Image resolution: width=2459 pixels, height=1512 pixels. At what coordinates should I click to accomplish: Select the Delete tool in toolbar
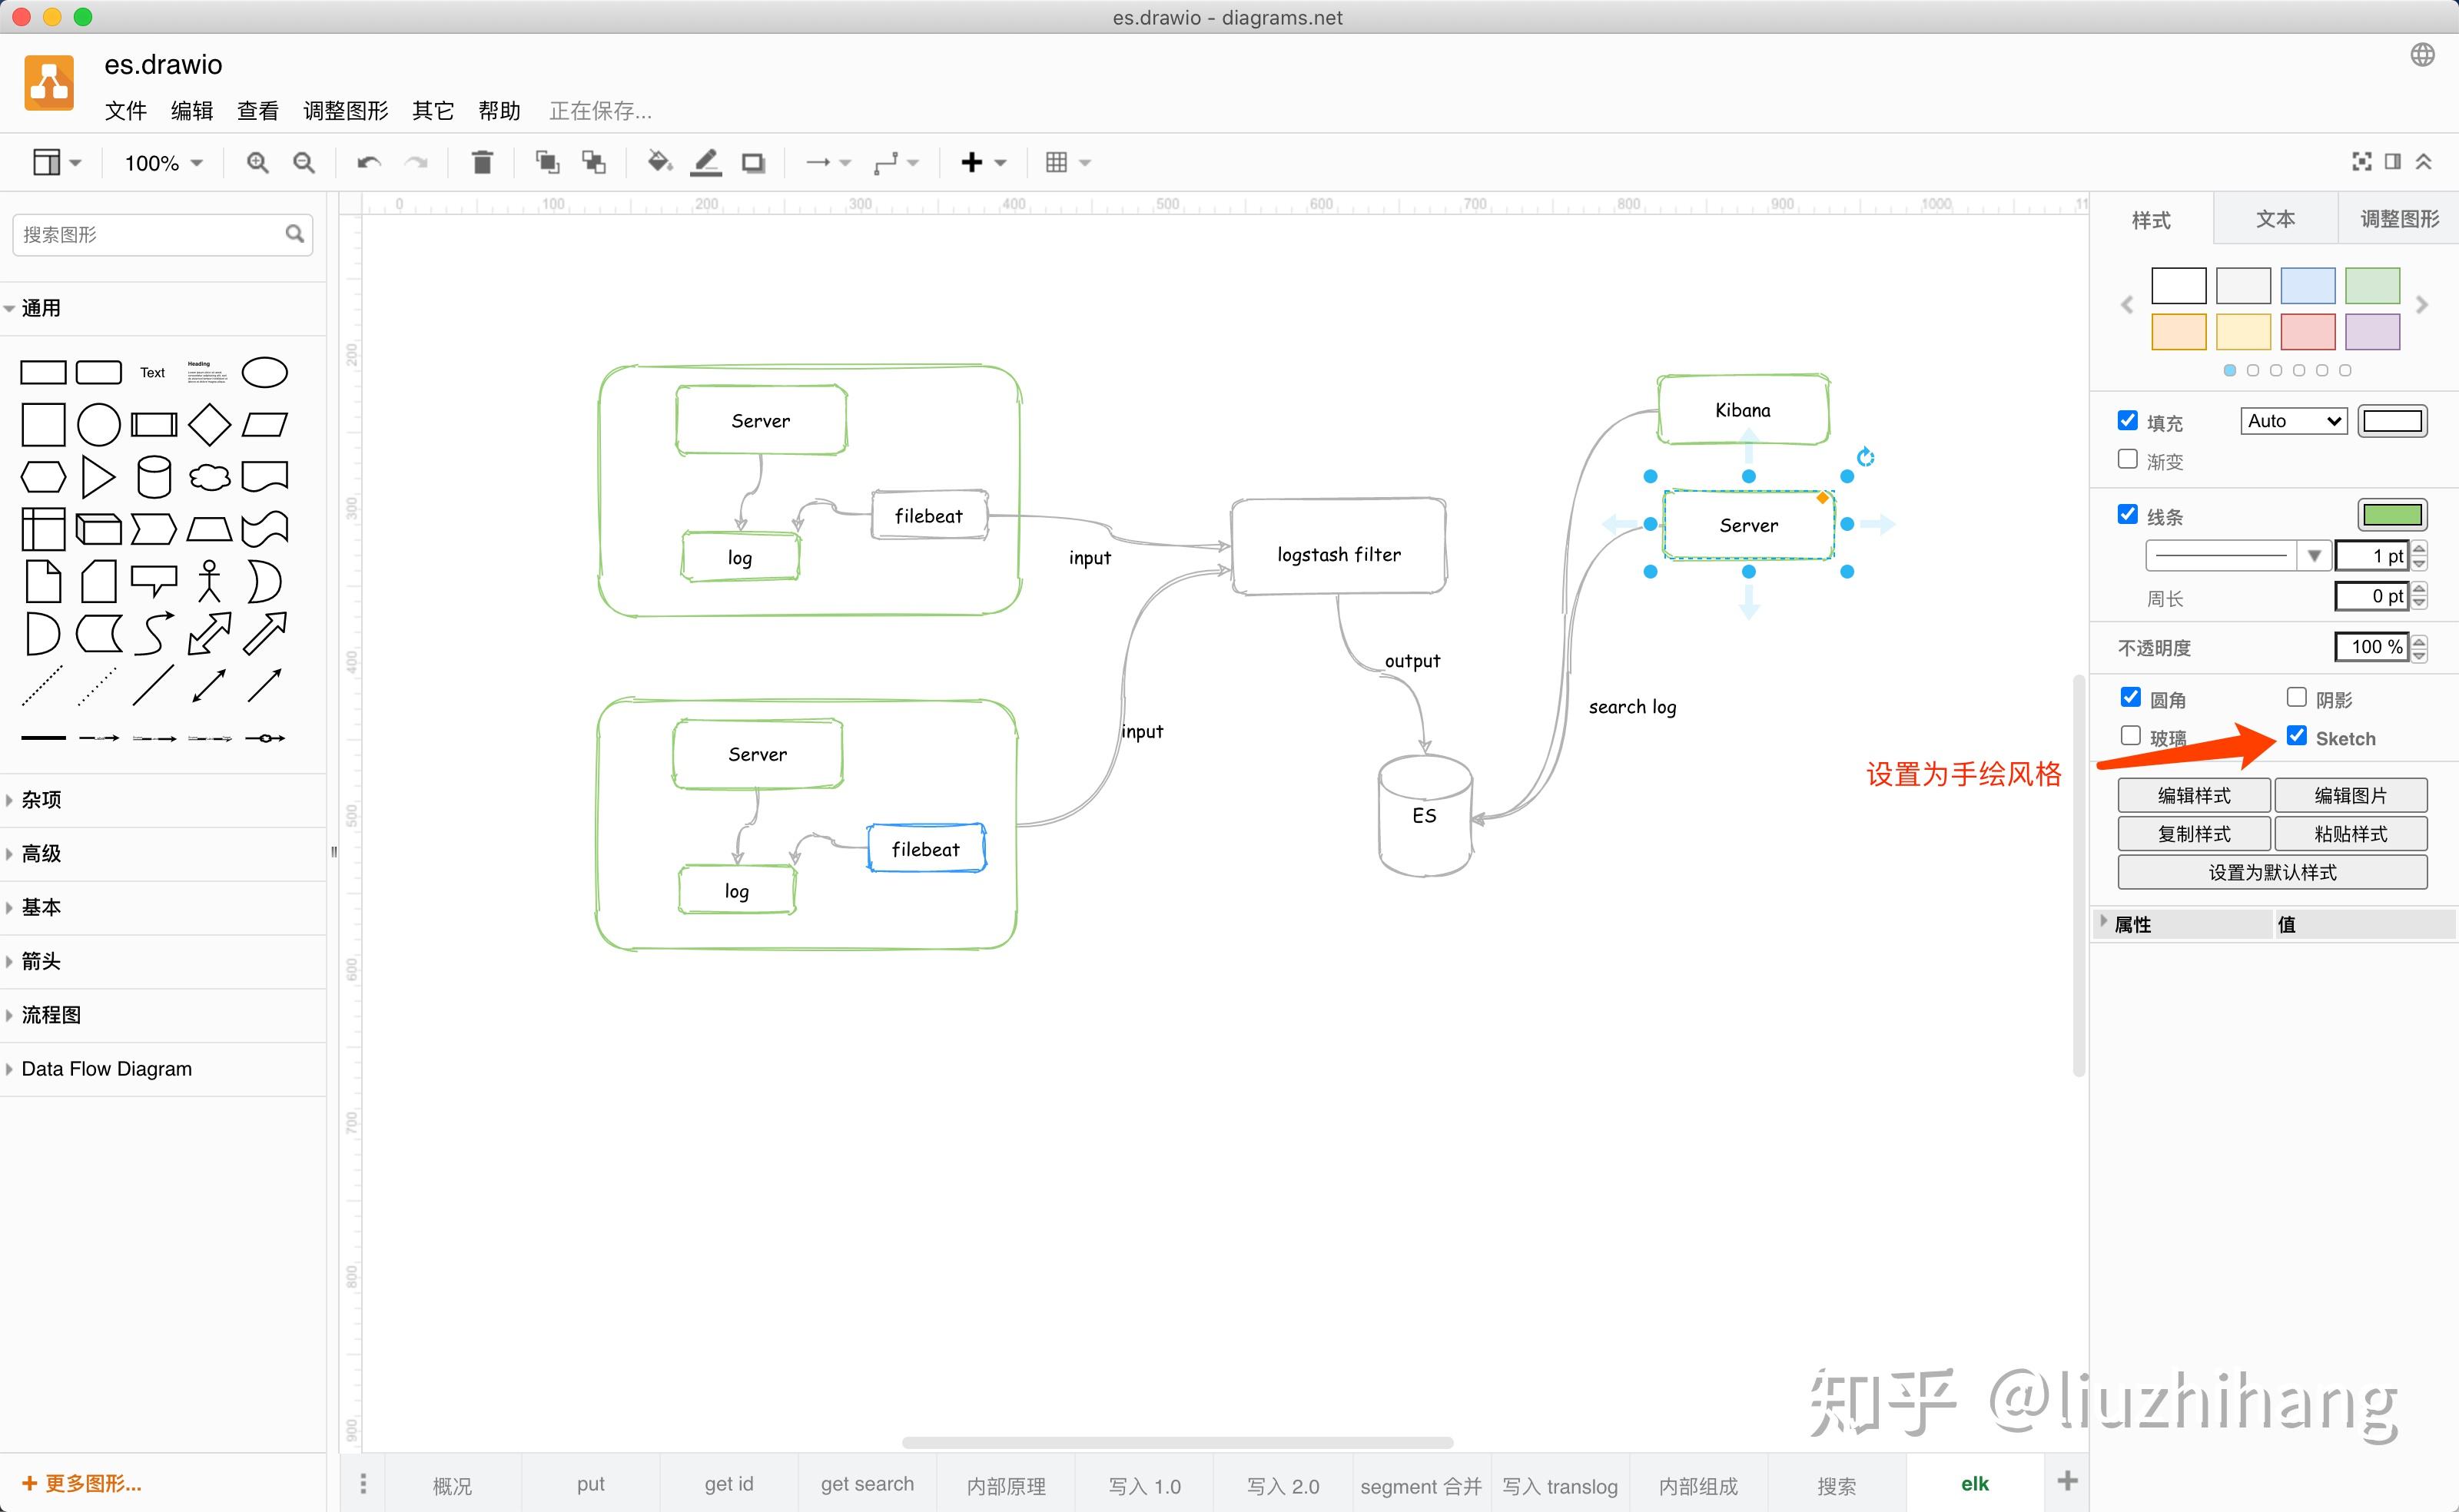point(482,162)
